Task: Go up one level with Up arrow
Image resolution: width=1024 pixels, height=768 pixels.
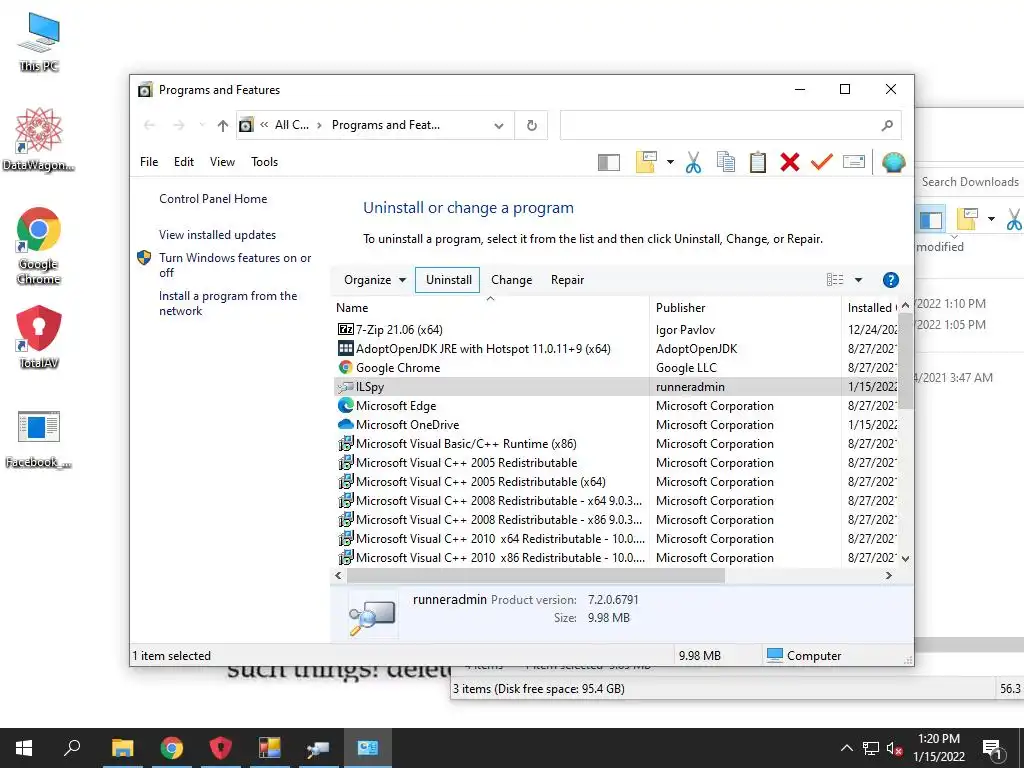Action: click(223, 125)
